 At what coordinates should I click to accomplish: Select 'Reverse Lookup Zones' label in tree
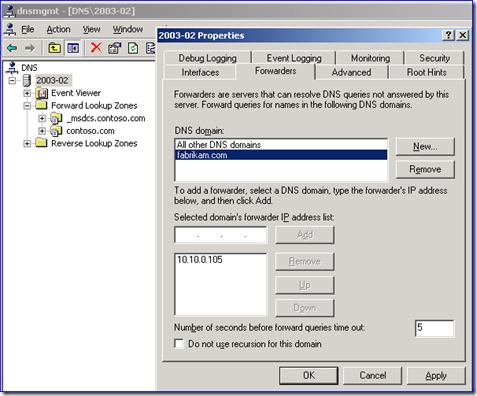pos(94,144)
